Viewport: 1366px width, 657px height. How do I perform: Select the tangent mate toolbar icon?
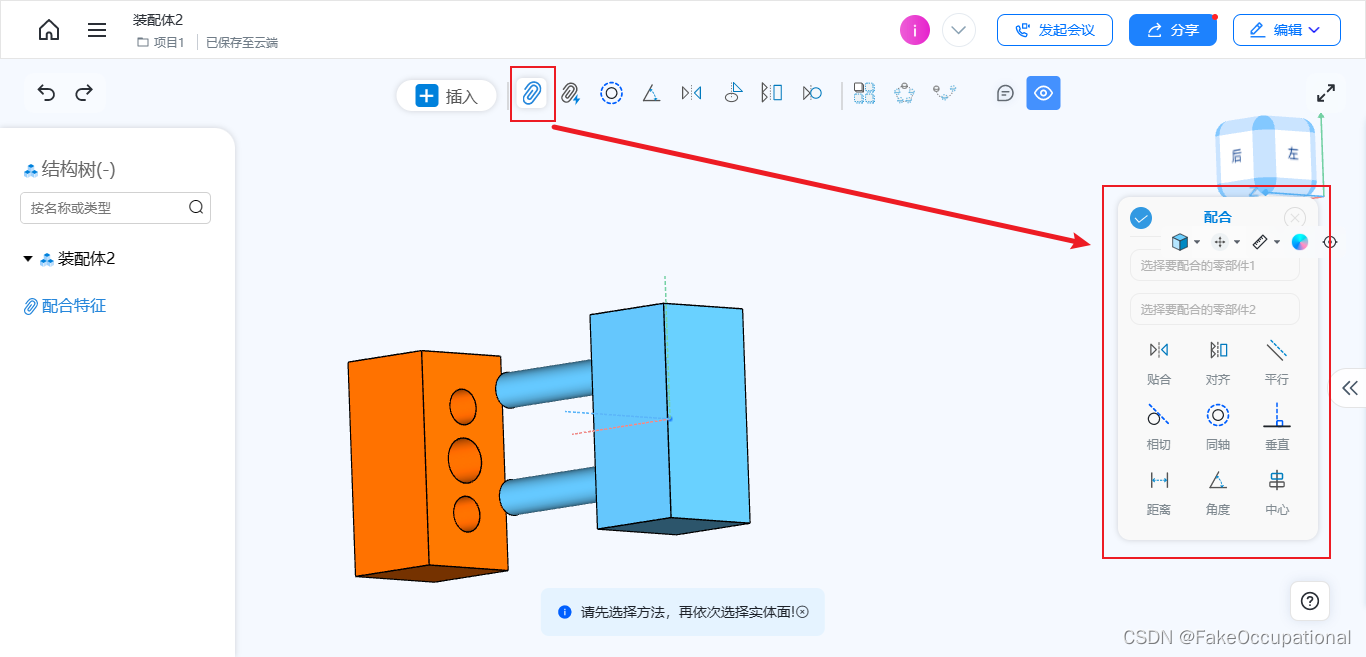733,93
